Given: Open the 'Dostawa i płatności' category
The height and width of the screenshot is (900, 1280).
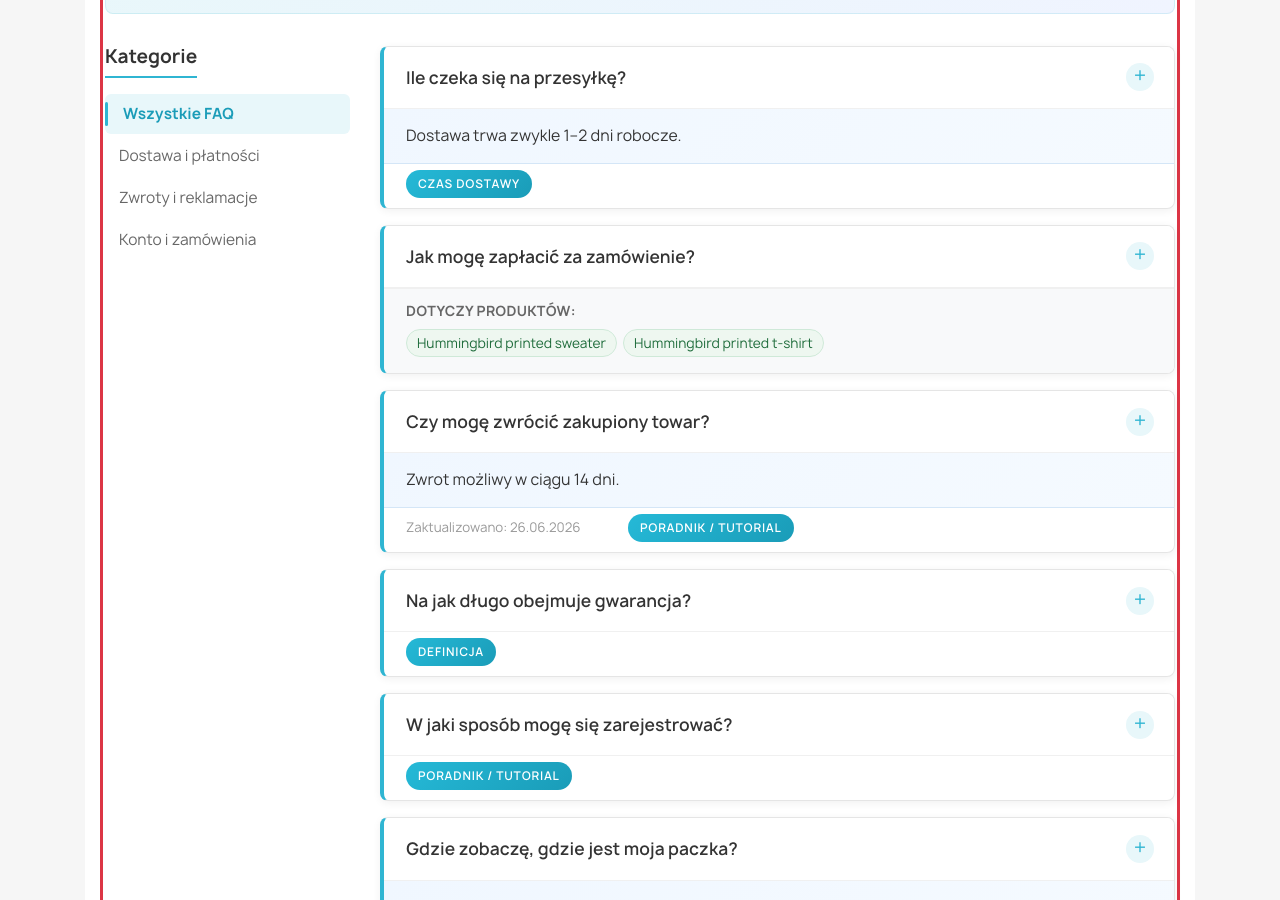Looking at the screenshot, I should coord(228,156).
